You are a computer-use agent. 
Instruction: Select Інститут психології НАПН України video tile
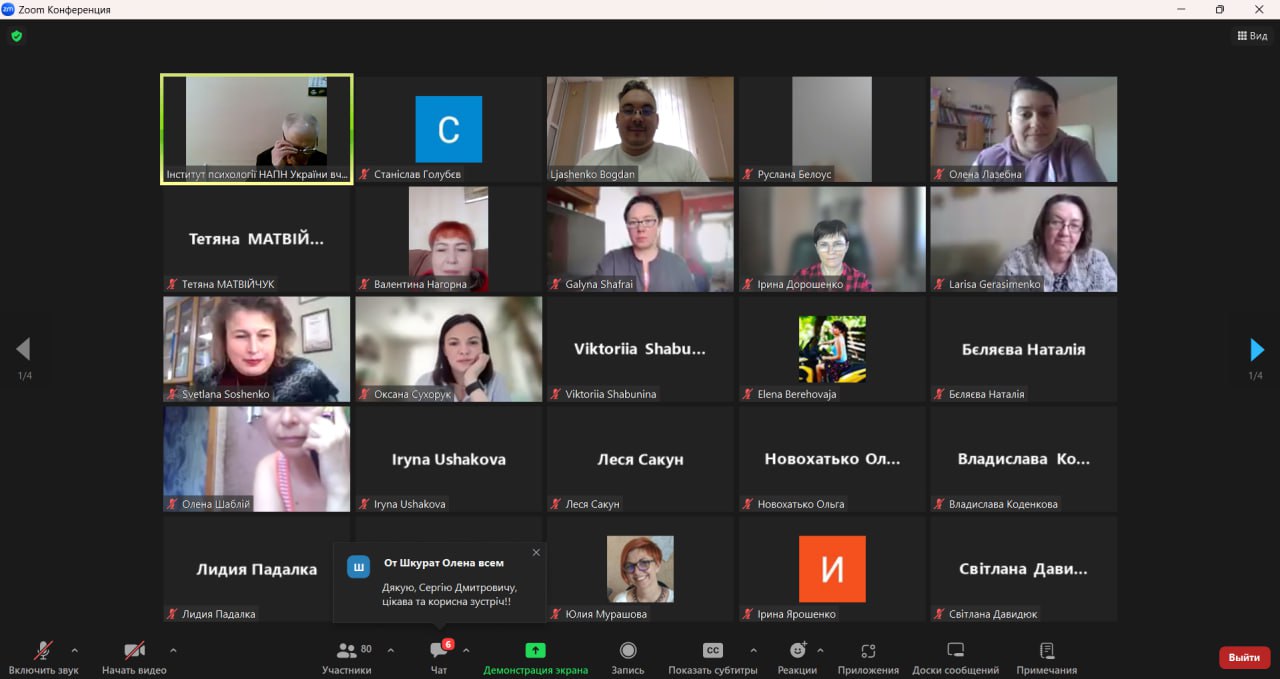(257, 129)
